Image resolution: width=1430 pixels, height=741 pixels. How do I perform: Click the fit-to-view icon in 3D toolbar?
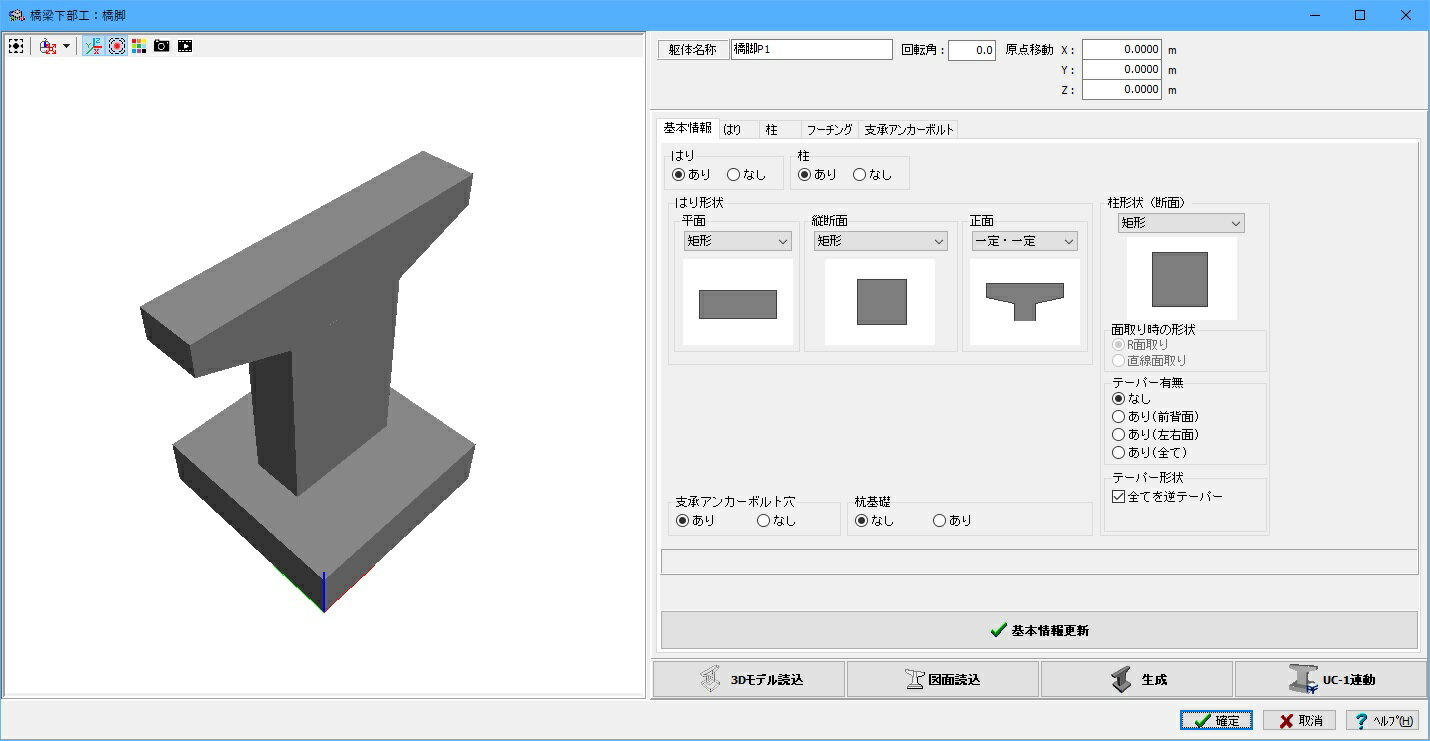tap(16, 46)
